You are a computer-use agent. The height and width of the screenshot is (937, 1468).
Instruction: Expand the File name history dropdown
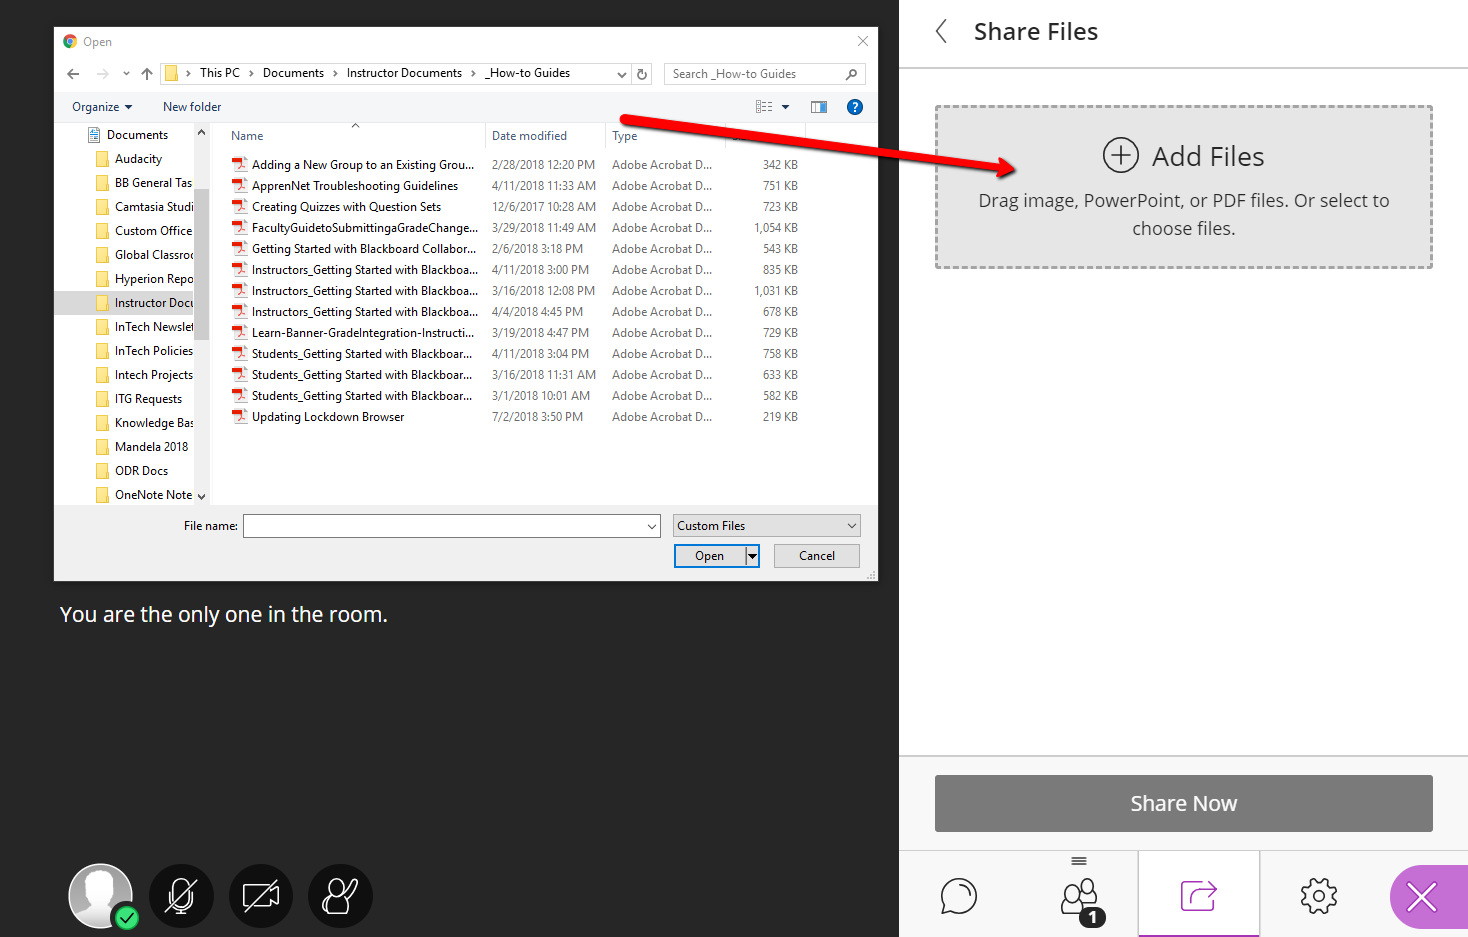(x=652, y=526)
